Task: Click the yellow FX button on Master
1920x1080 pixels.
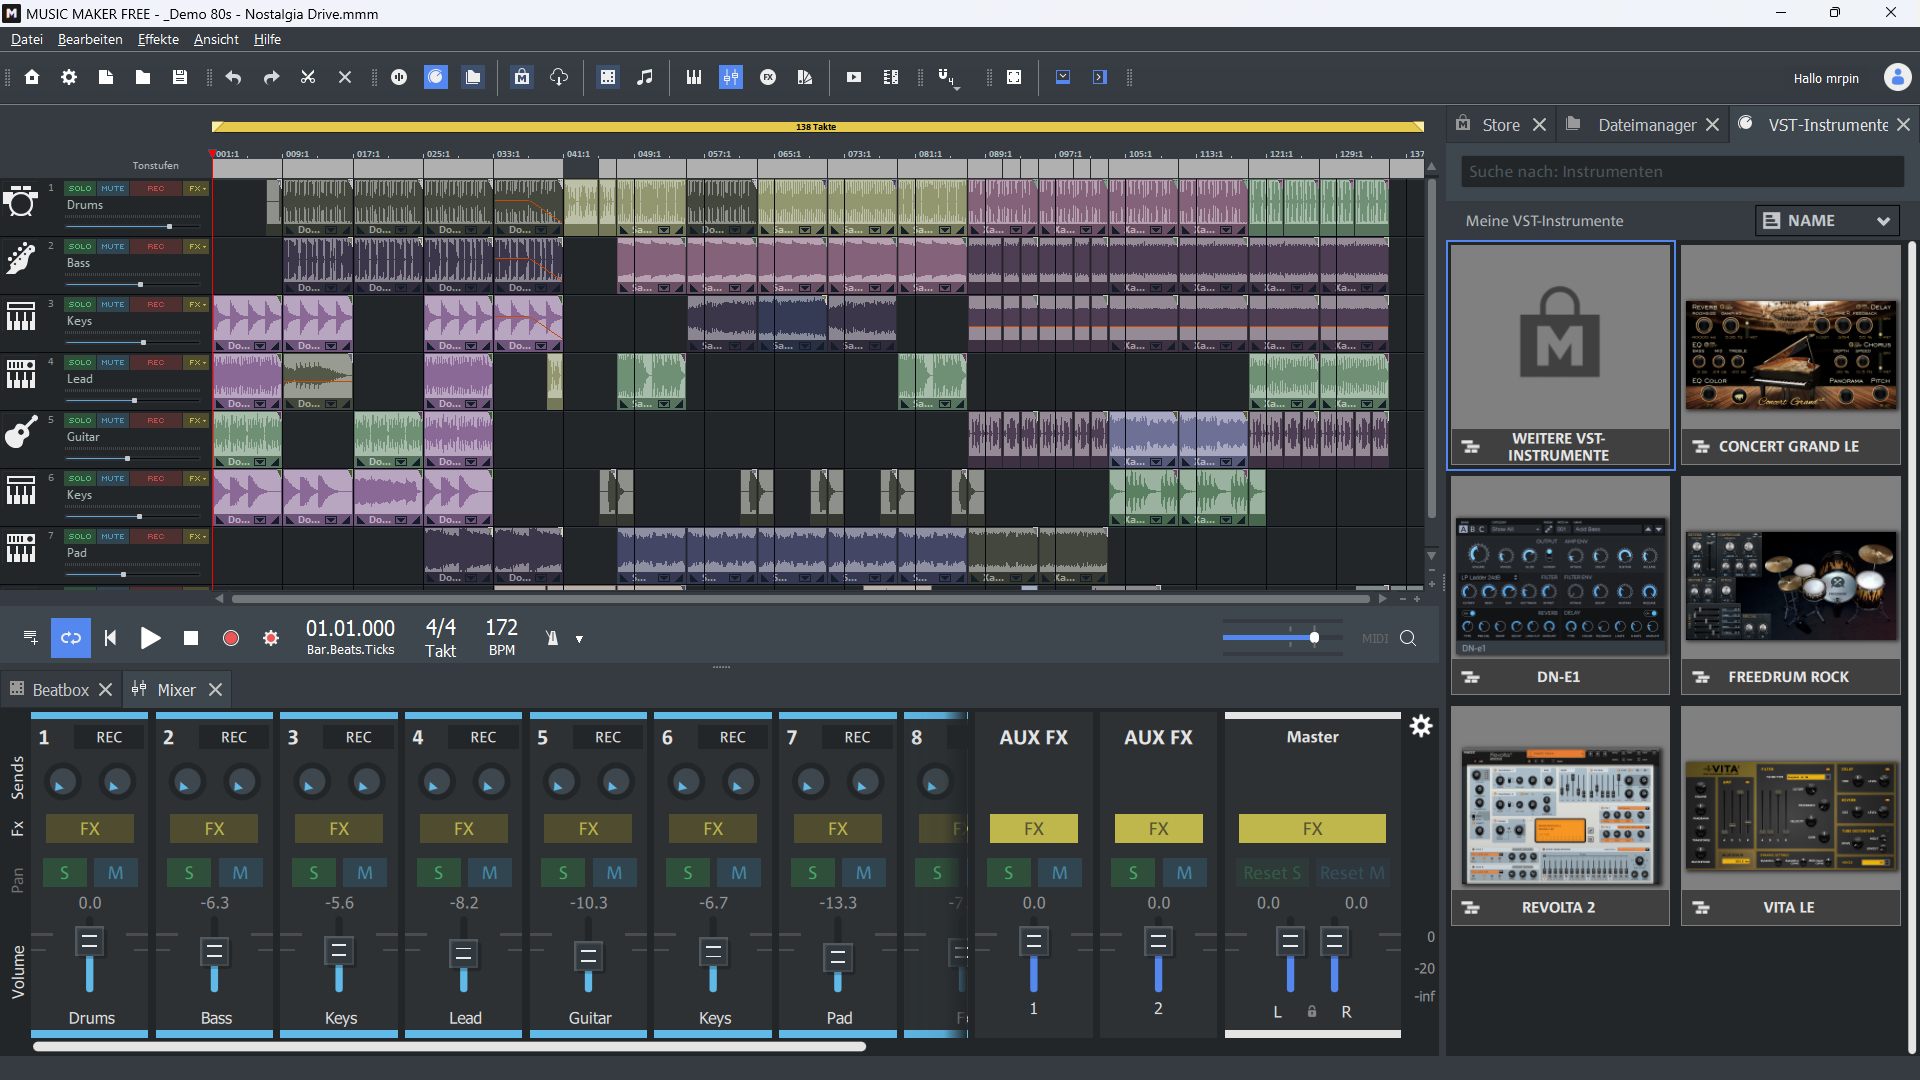Action: 1312,828
